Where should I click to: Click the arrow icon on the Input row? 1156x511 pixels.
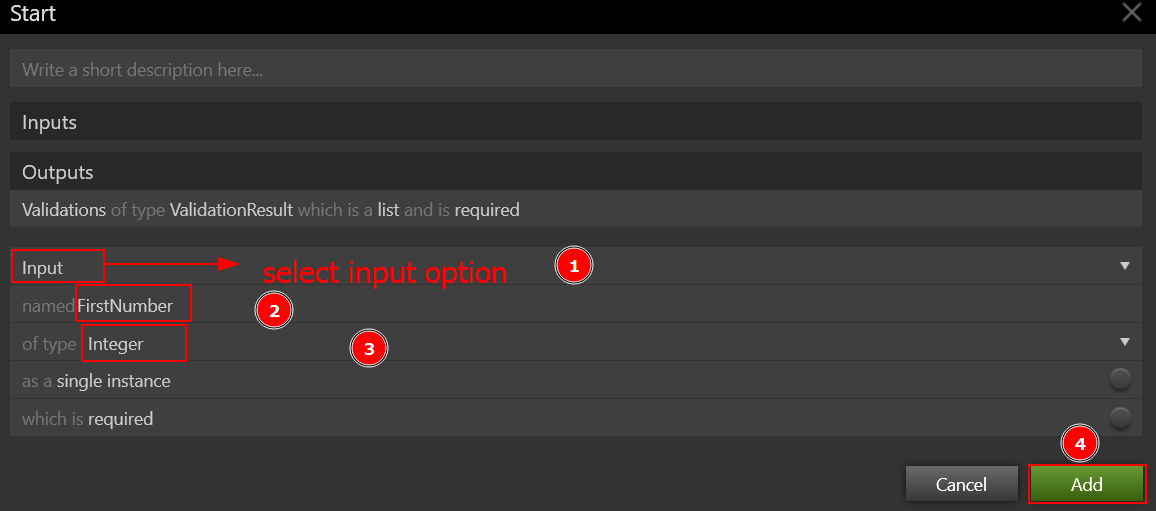(1125, 266)
